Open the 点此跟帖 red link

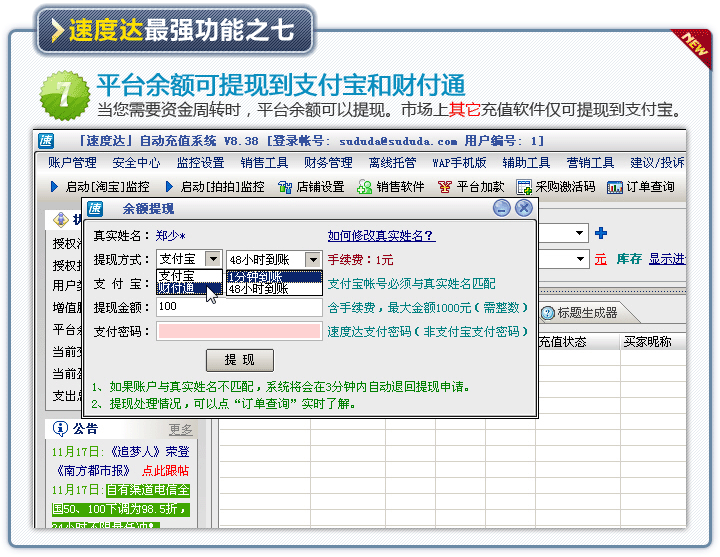pyautogui.click(x=165, y=471)
